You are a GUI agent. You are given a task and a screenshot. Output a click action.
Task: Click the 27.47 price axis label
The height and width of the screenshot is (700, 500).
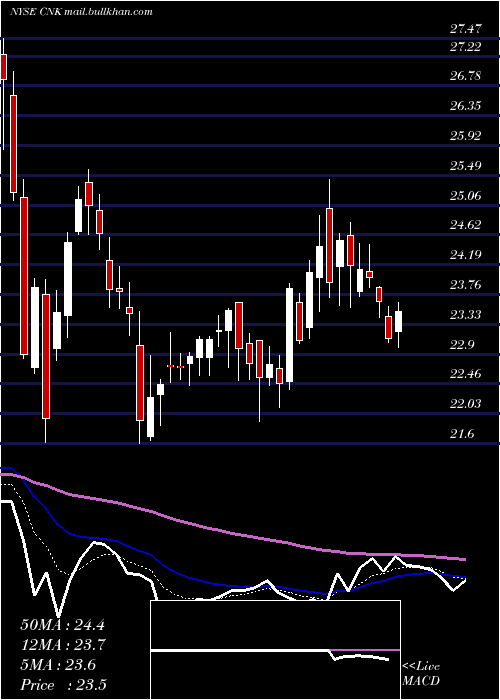coord(466,29)
